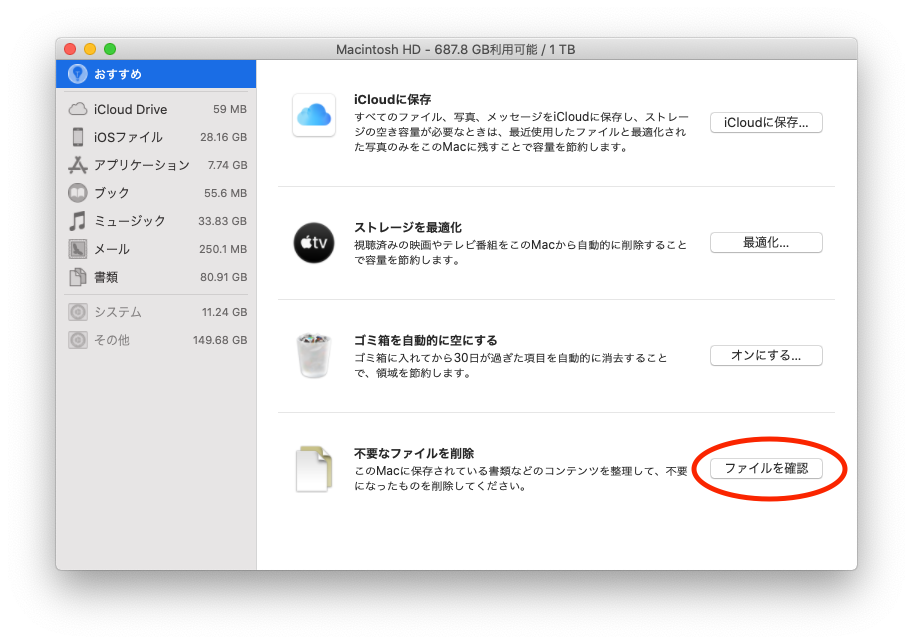Zoom the window with green button
Screen dimensions: 913x644
click(x=110, y=49)
